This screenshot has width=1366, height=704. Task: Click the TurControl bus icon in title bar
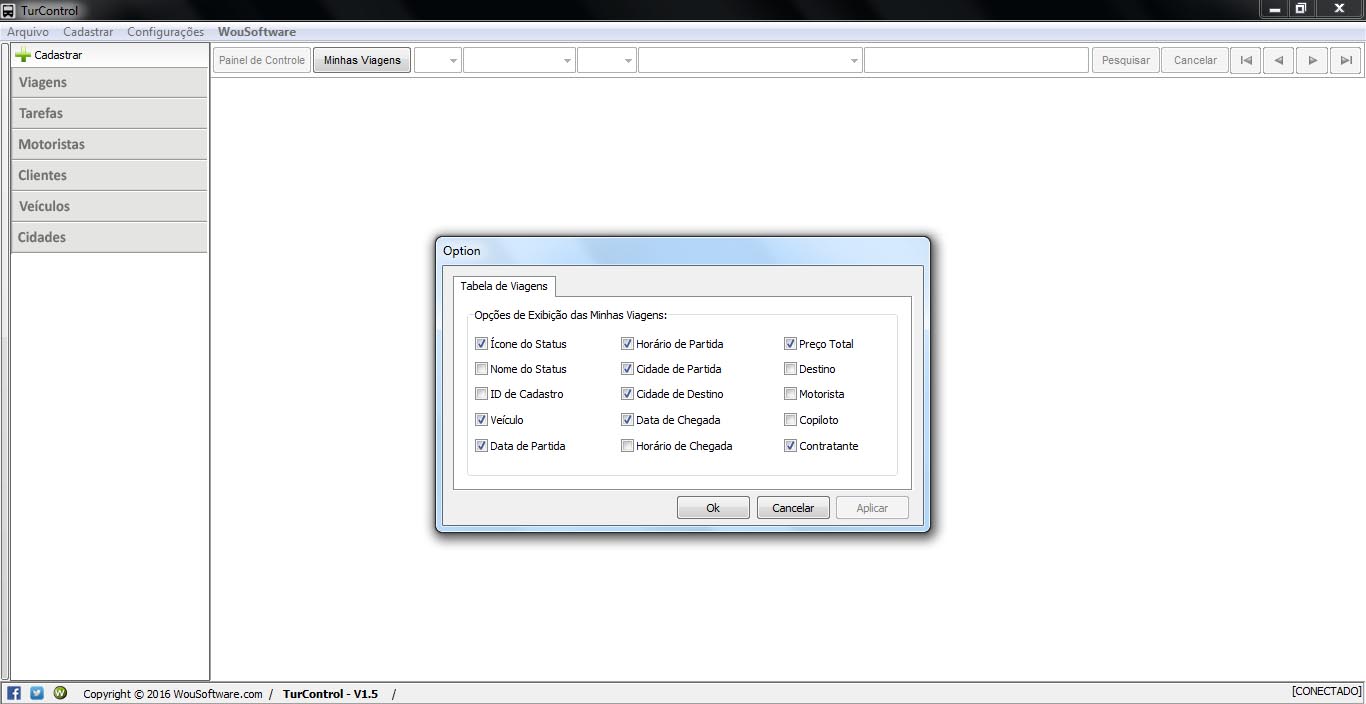9,10
